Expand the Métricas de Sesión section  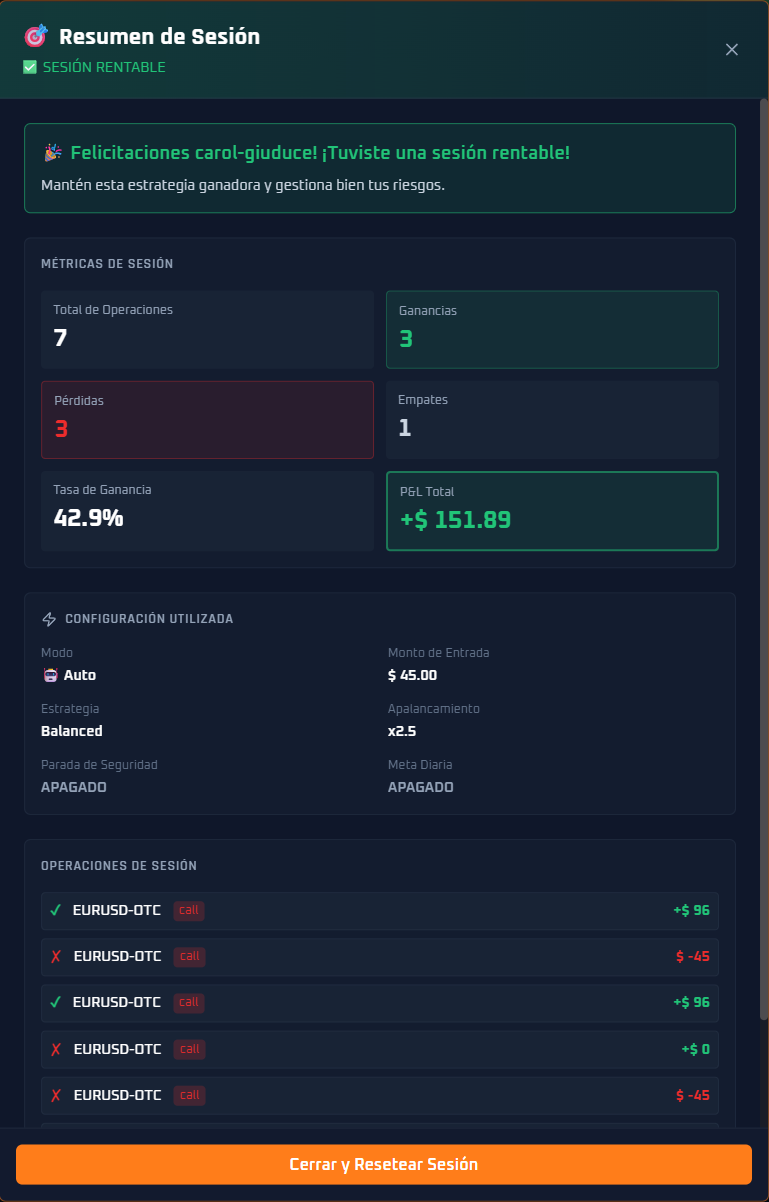107,264
